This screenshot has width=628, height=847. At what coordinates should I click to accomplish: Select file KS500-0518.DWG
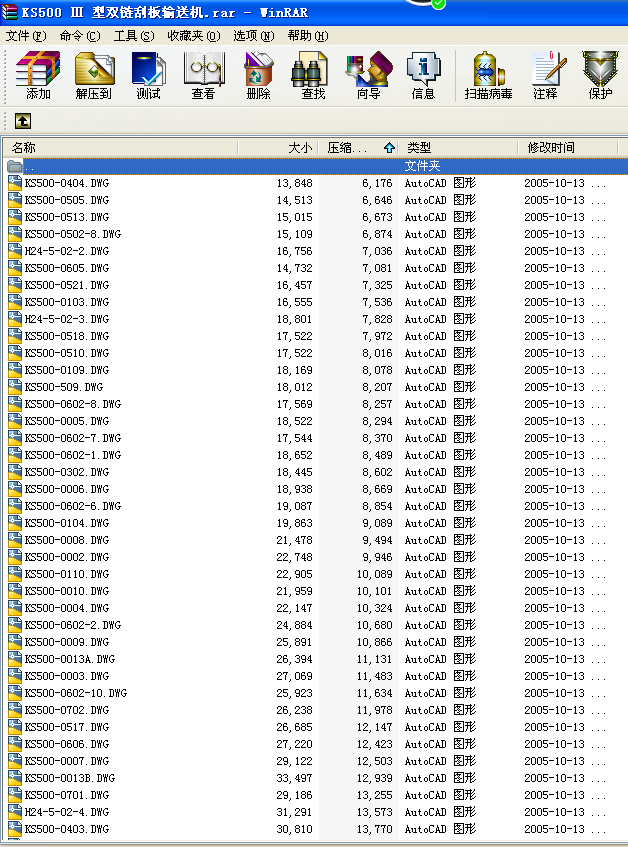pyautogui.click(x=66, y=336)
